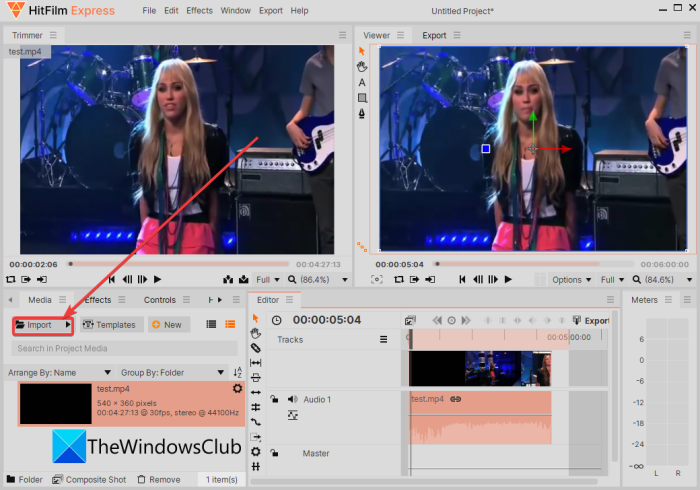Toggle lock on Audio 1 track
This screenshot has width=700, height=490.
274,399
